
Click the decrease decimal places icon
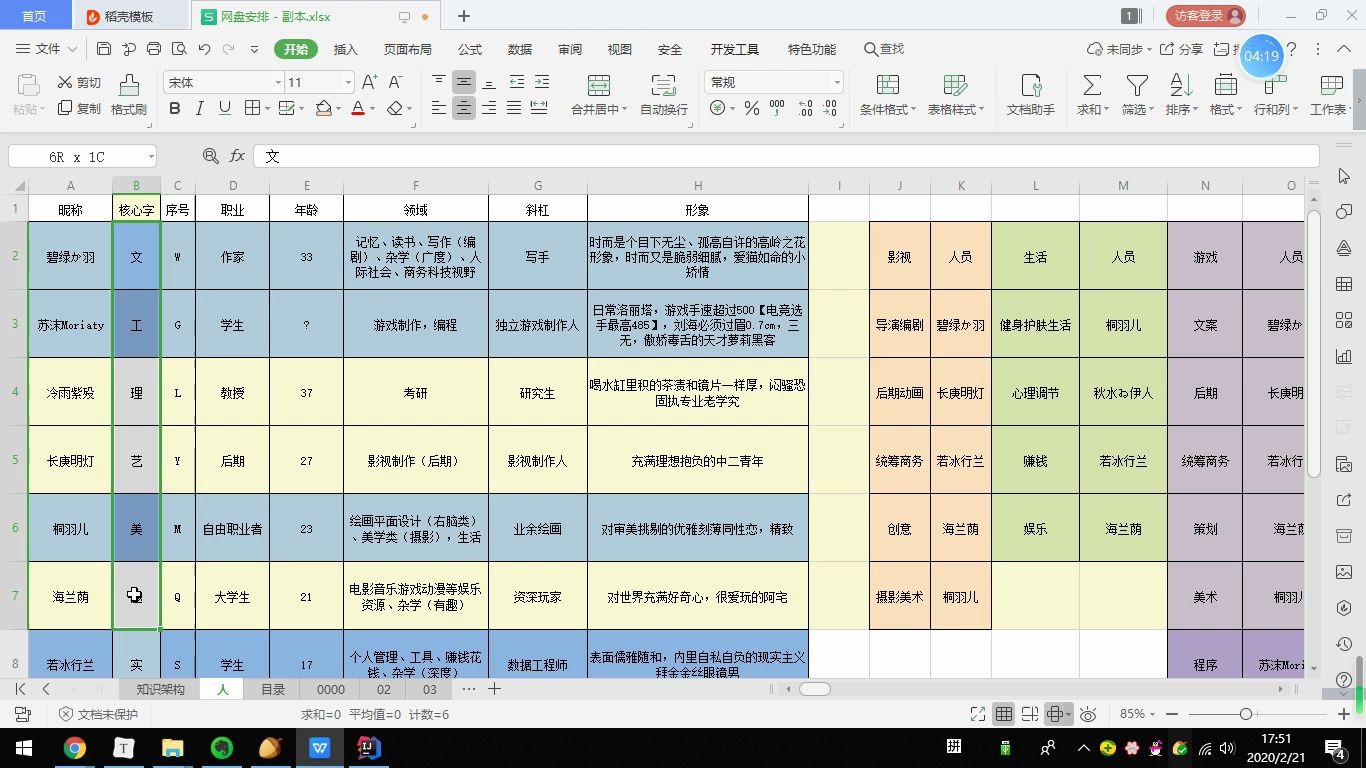point(830,108)
